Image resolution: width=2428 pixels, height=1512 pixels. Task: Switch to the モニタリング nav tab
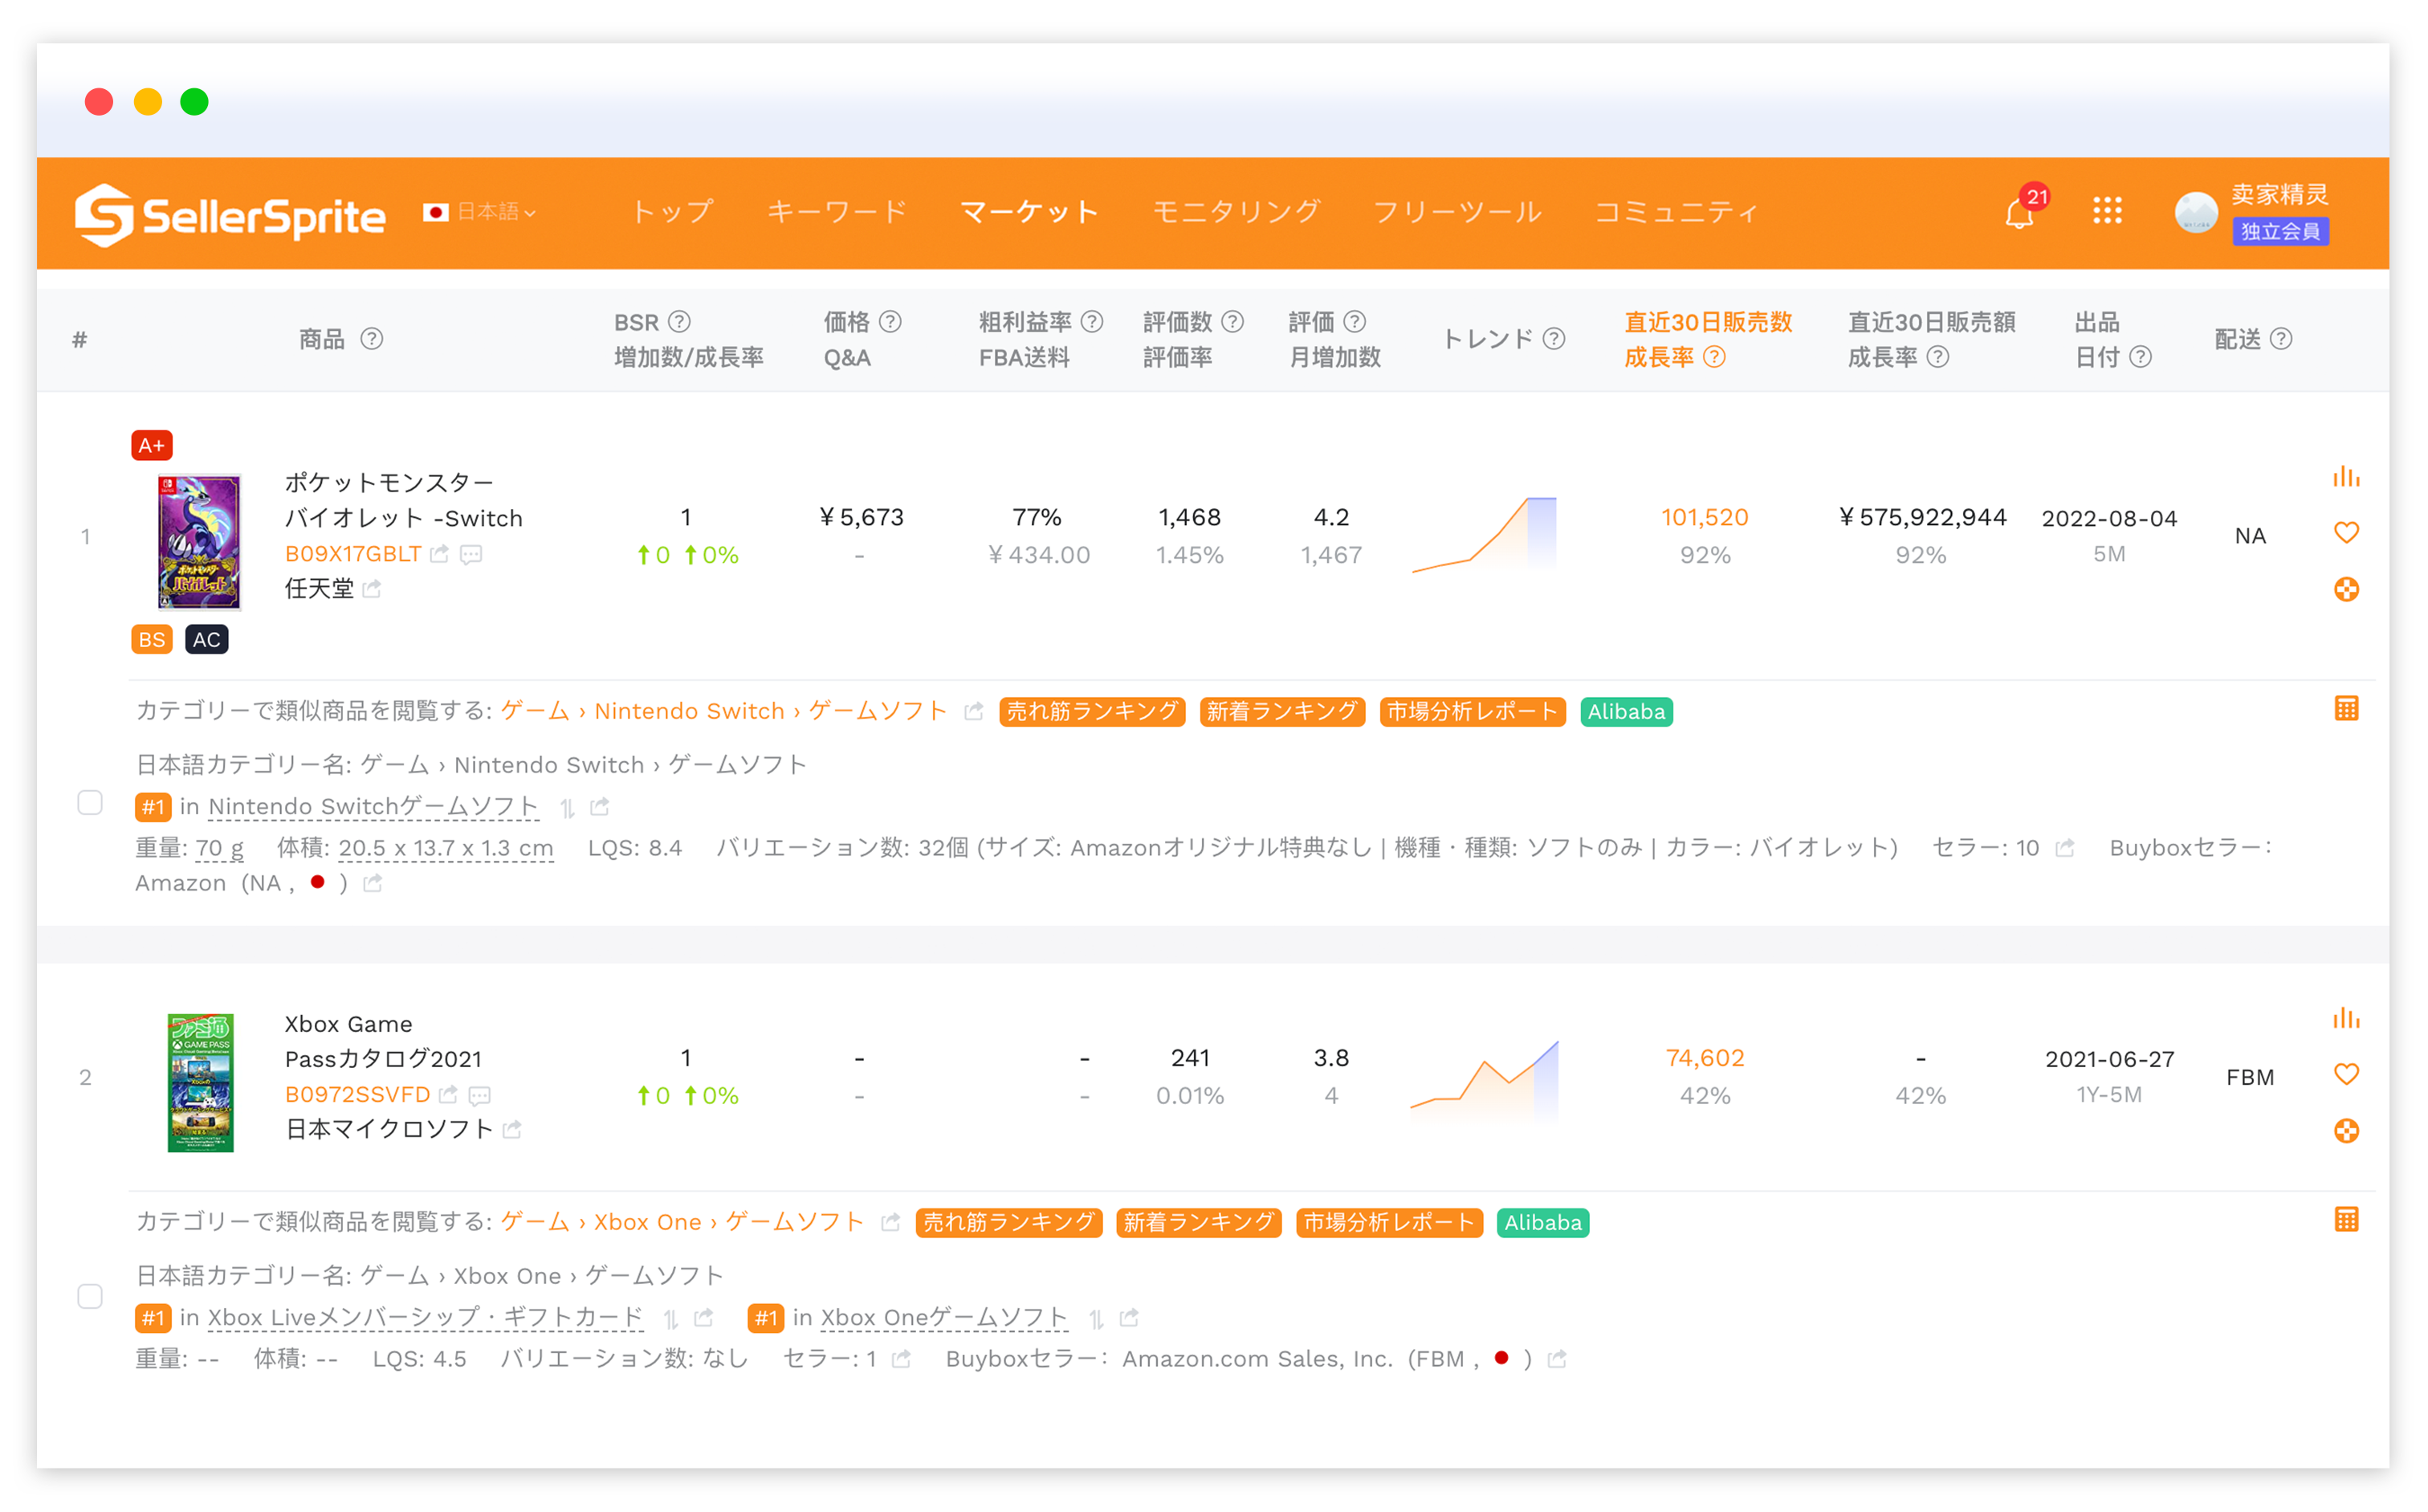point(1236,212)
